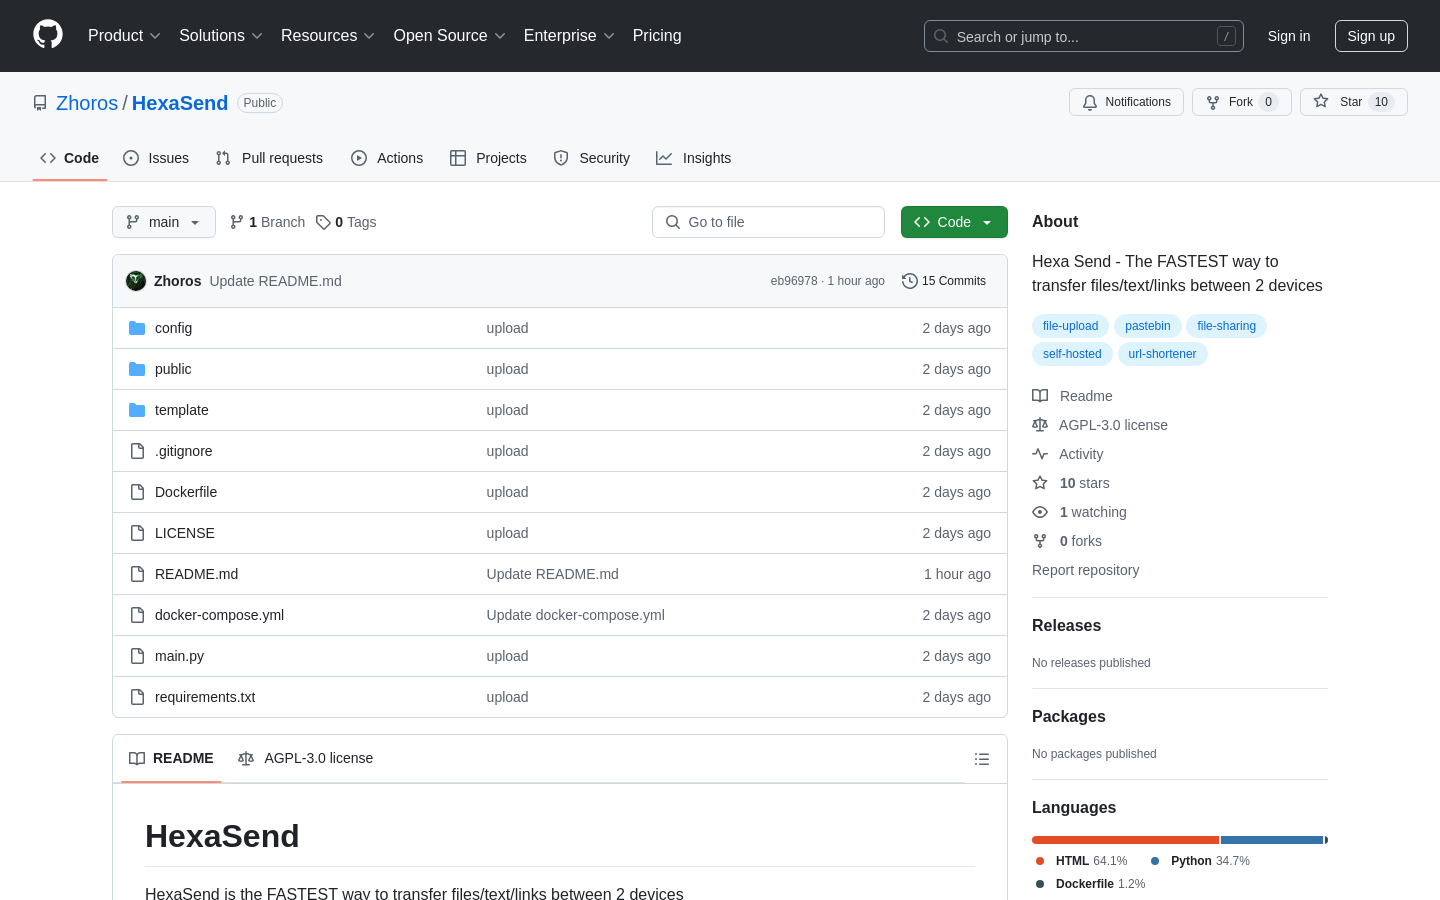
Task: View the 10 stars link
Action: pos(1071,483)
